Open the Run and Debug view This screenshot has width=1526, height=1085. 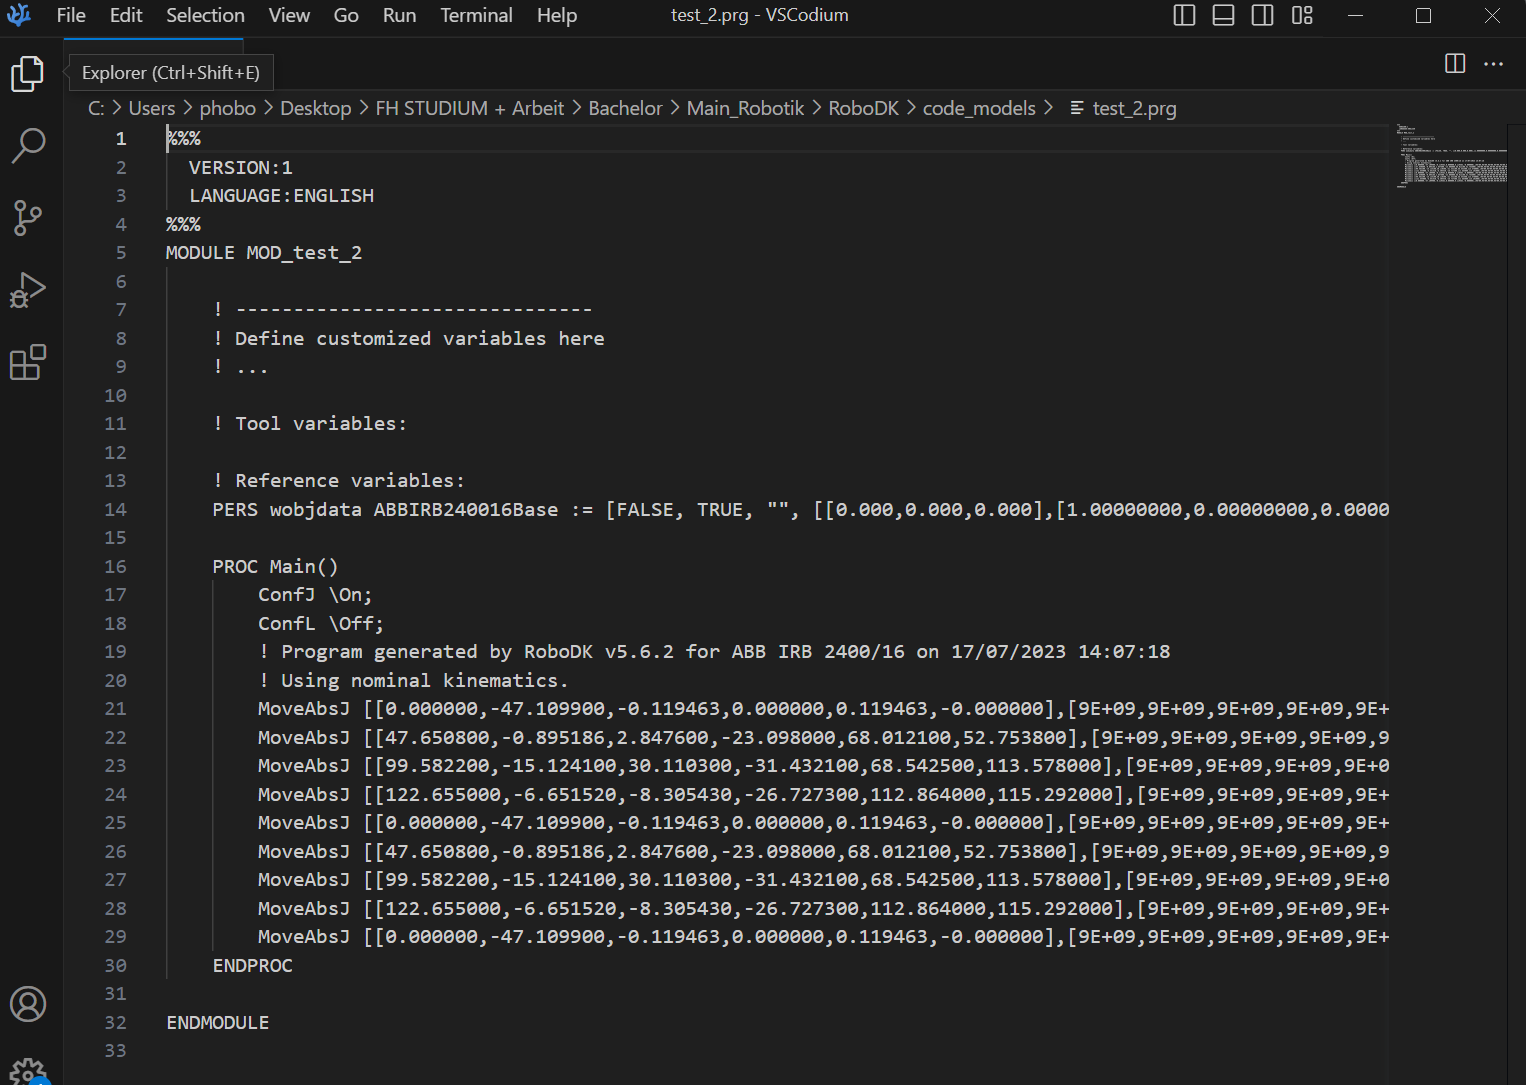click(28, 290)
